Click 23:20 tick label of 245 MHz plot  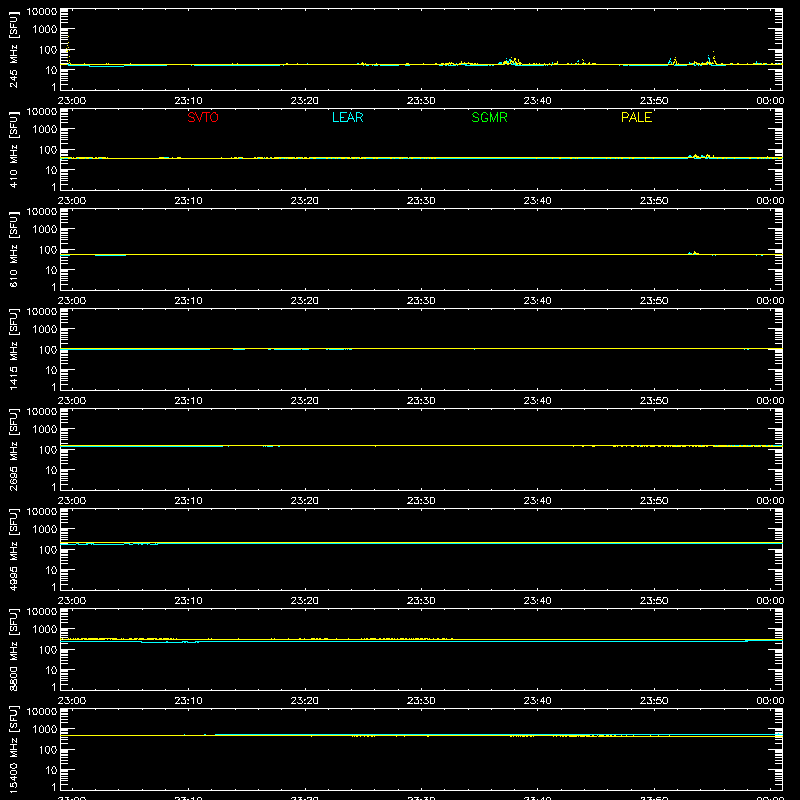305,101
